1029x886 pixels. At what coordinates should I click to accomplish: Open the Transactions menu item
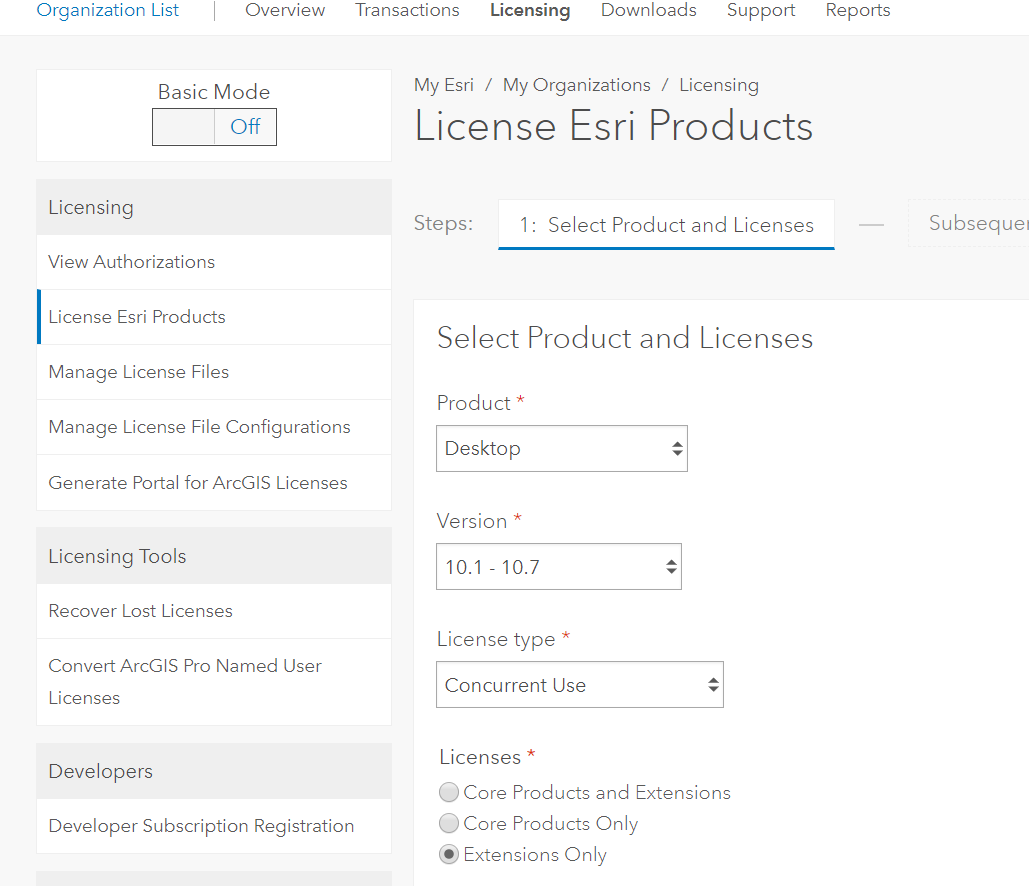tap(407, 11)
